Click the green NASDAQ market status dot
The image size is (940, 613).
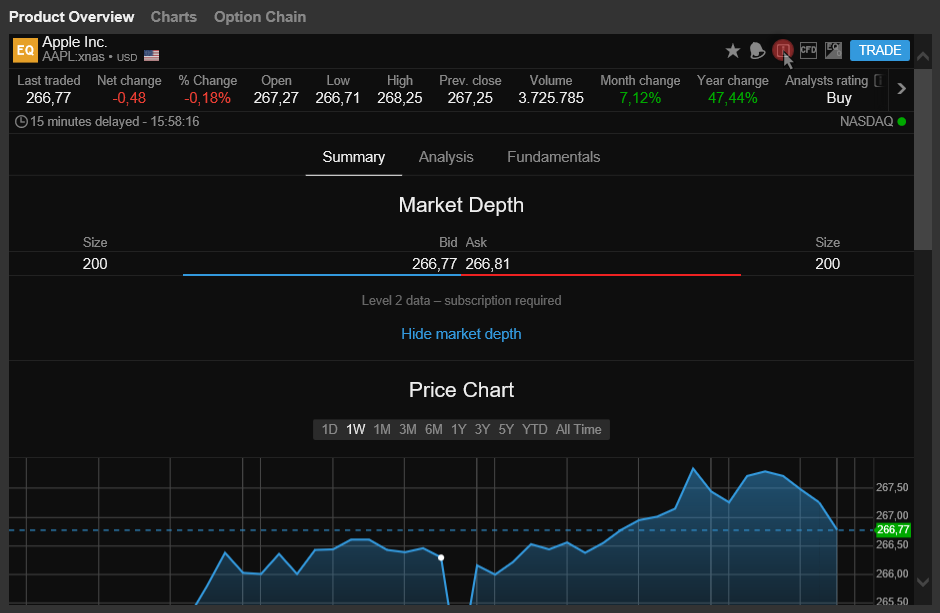tap(902, 122)
